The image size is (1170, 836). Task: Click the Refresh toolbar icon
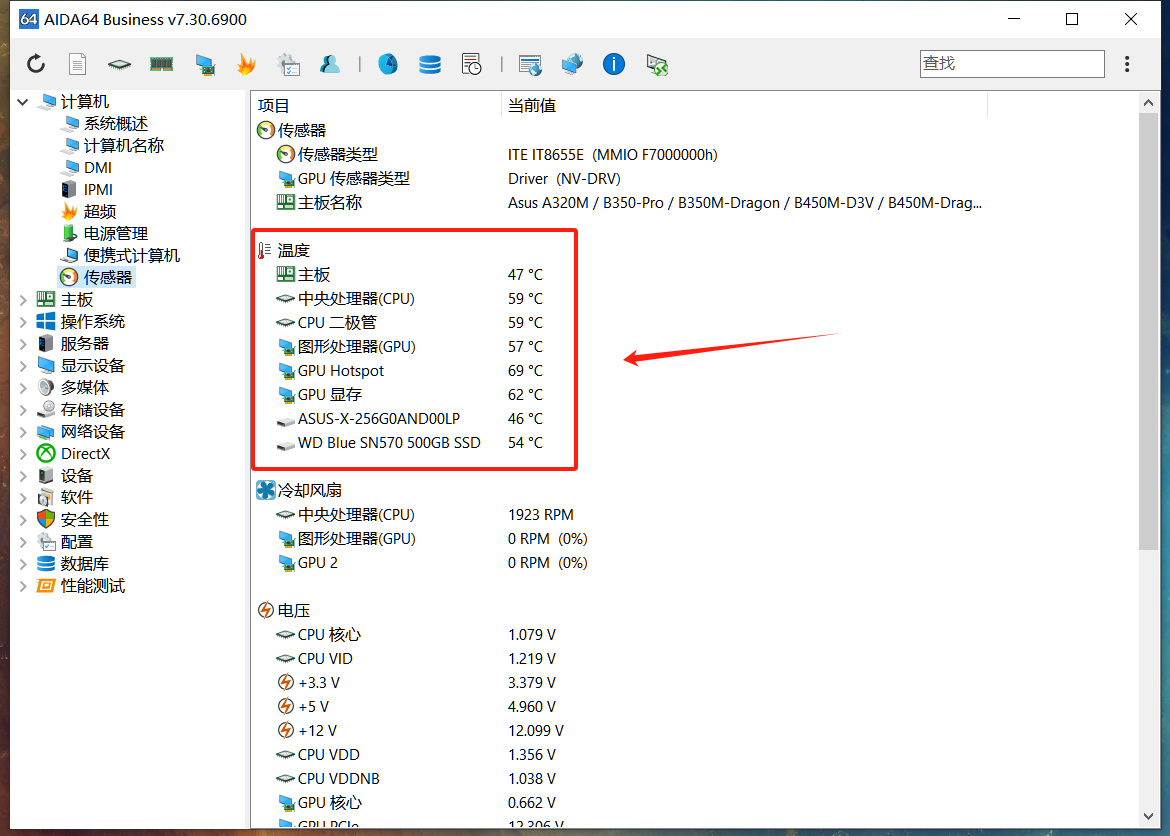point(36,64)
